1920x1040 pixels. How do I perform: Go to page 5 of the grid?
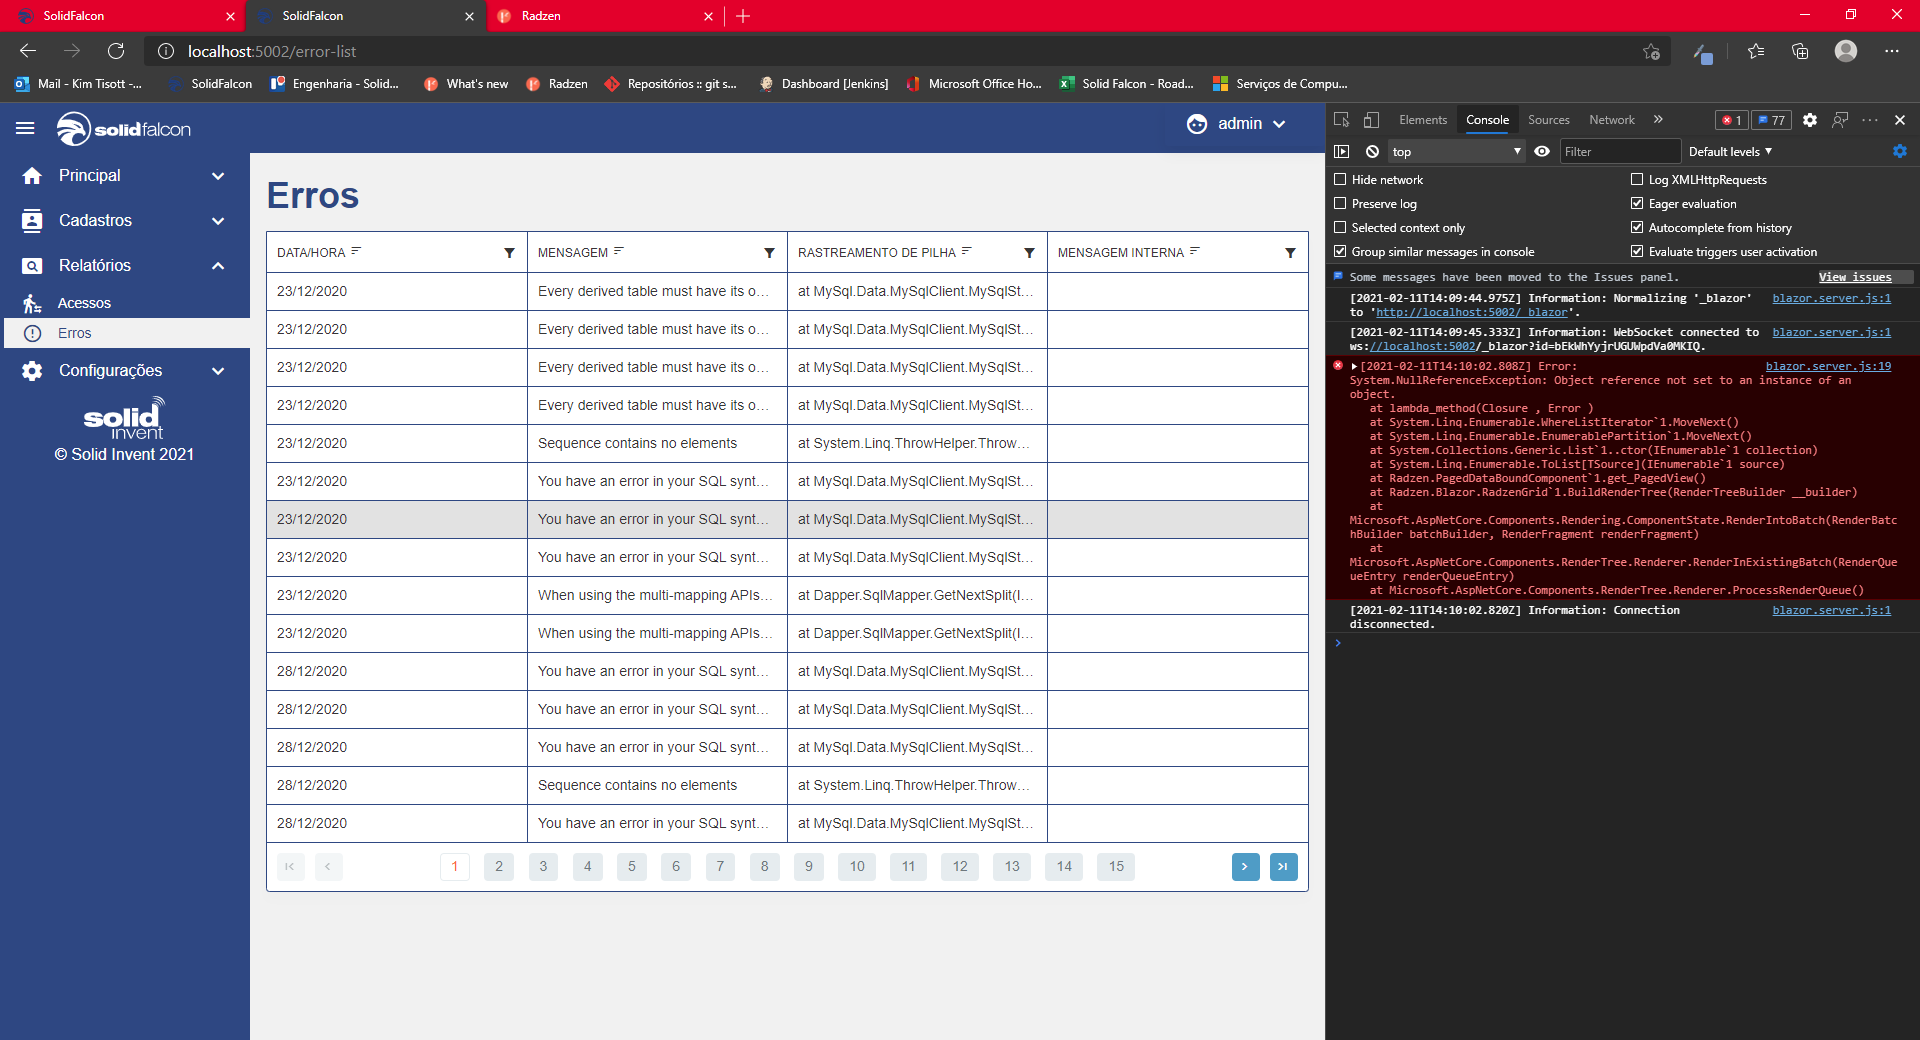pyautogui.click(x=632, y=867)
